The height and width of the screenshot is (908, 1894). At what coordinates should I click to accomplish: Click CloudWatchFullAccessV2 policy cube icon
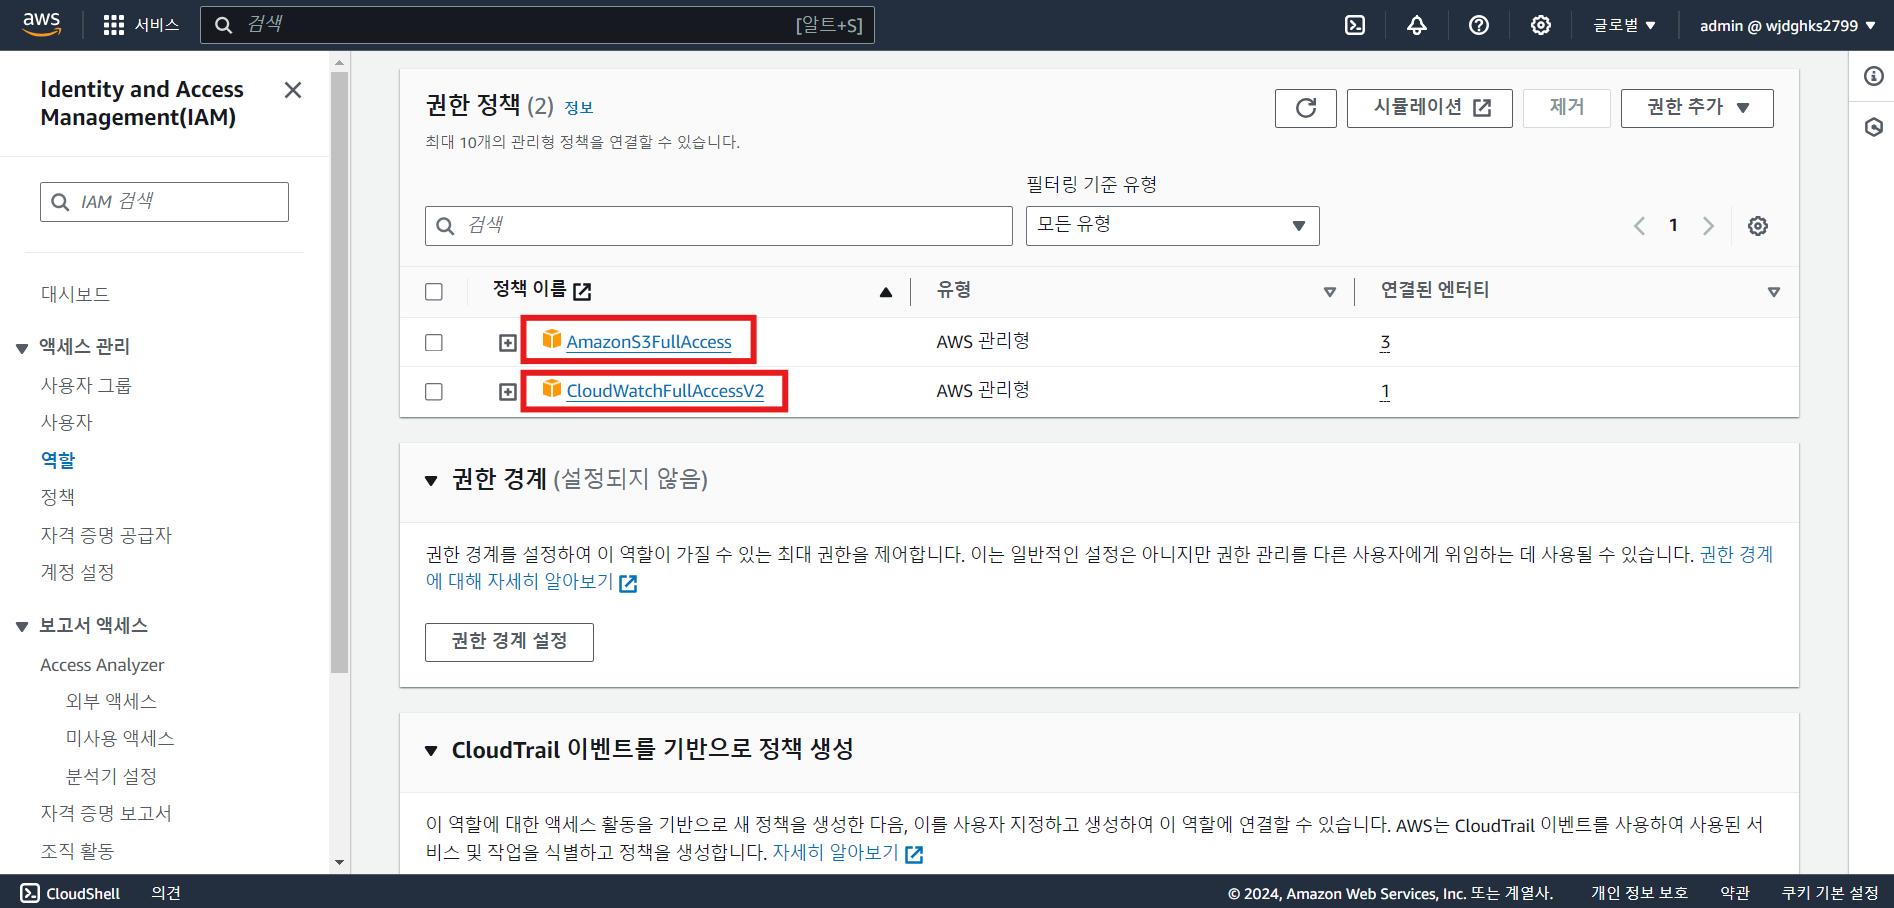pos(551,388)
